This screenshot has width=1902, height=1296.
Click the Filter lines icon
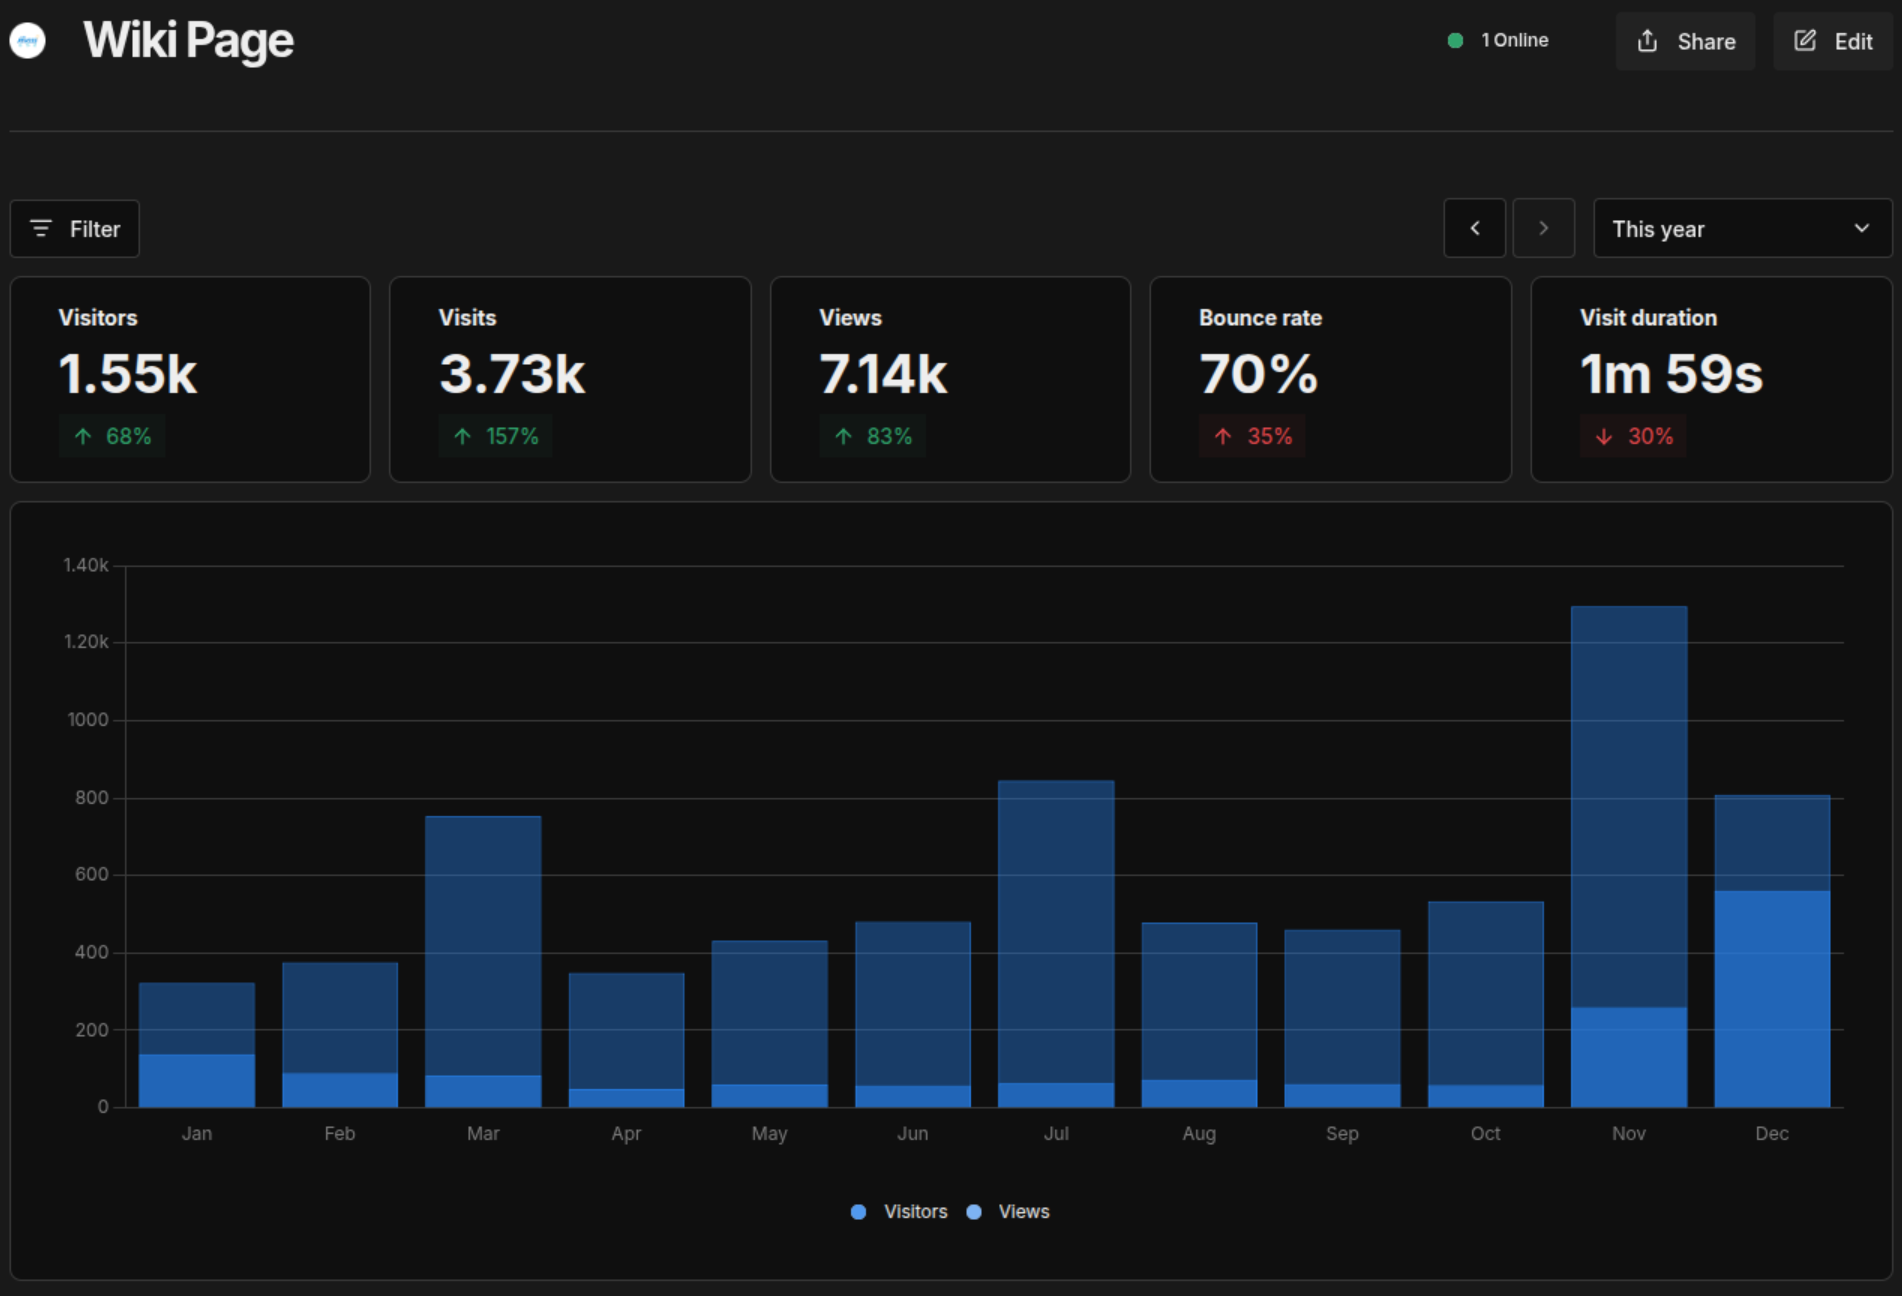click(x=41, y=229)
